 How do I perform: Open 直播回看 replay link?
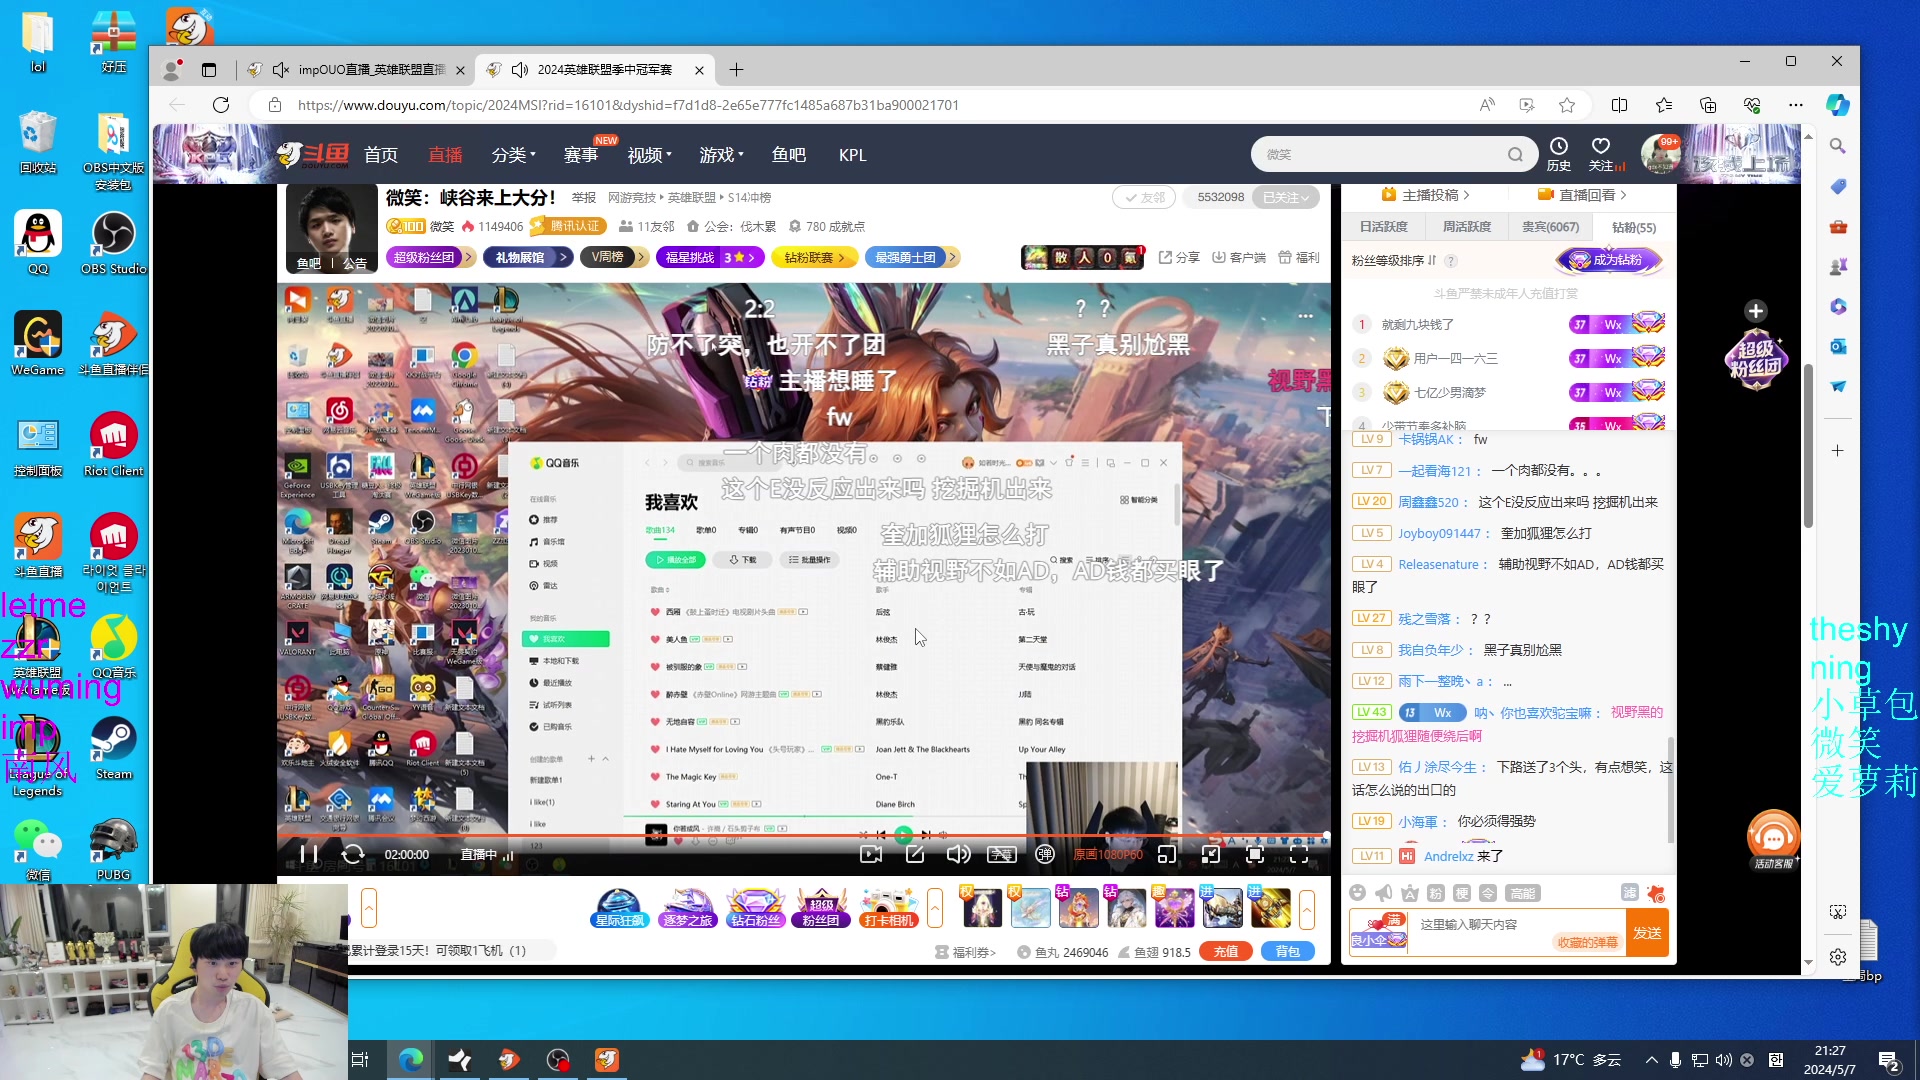[1582, 195]
